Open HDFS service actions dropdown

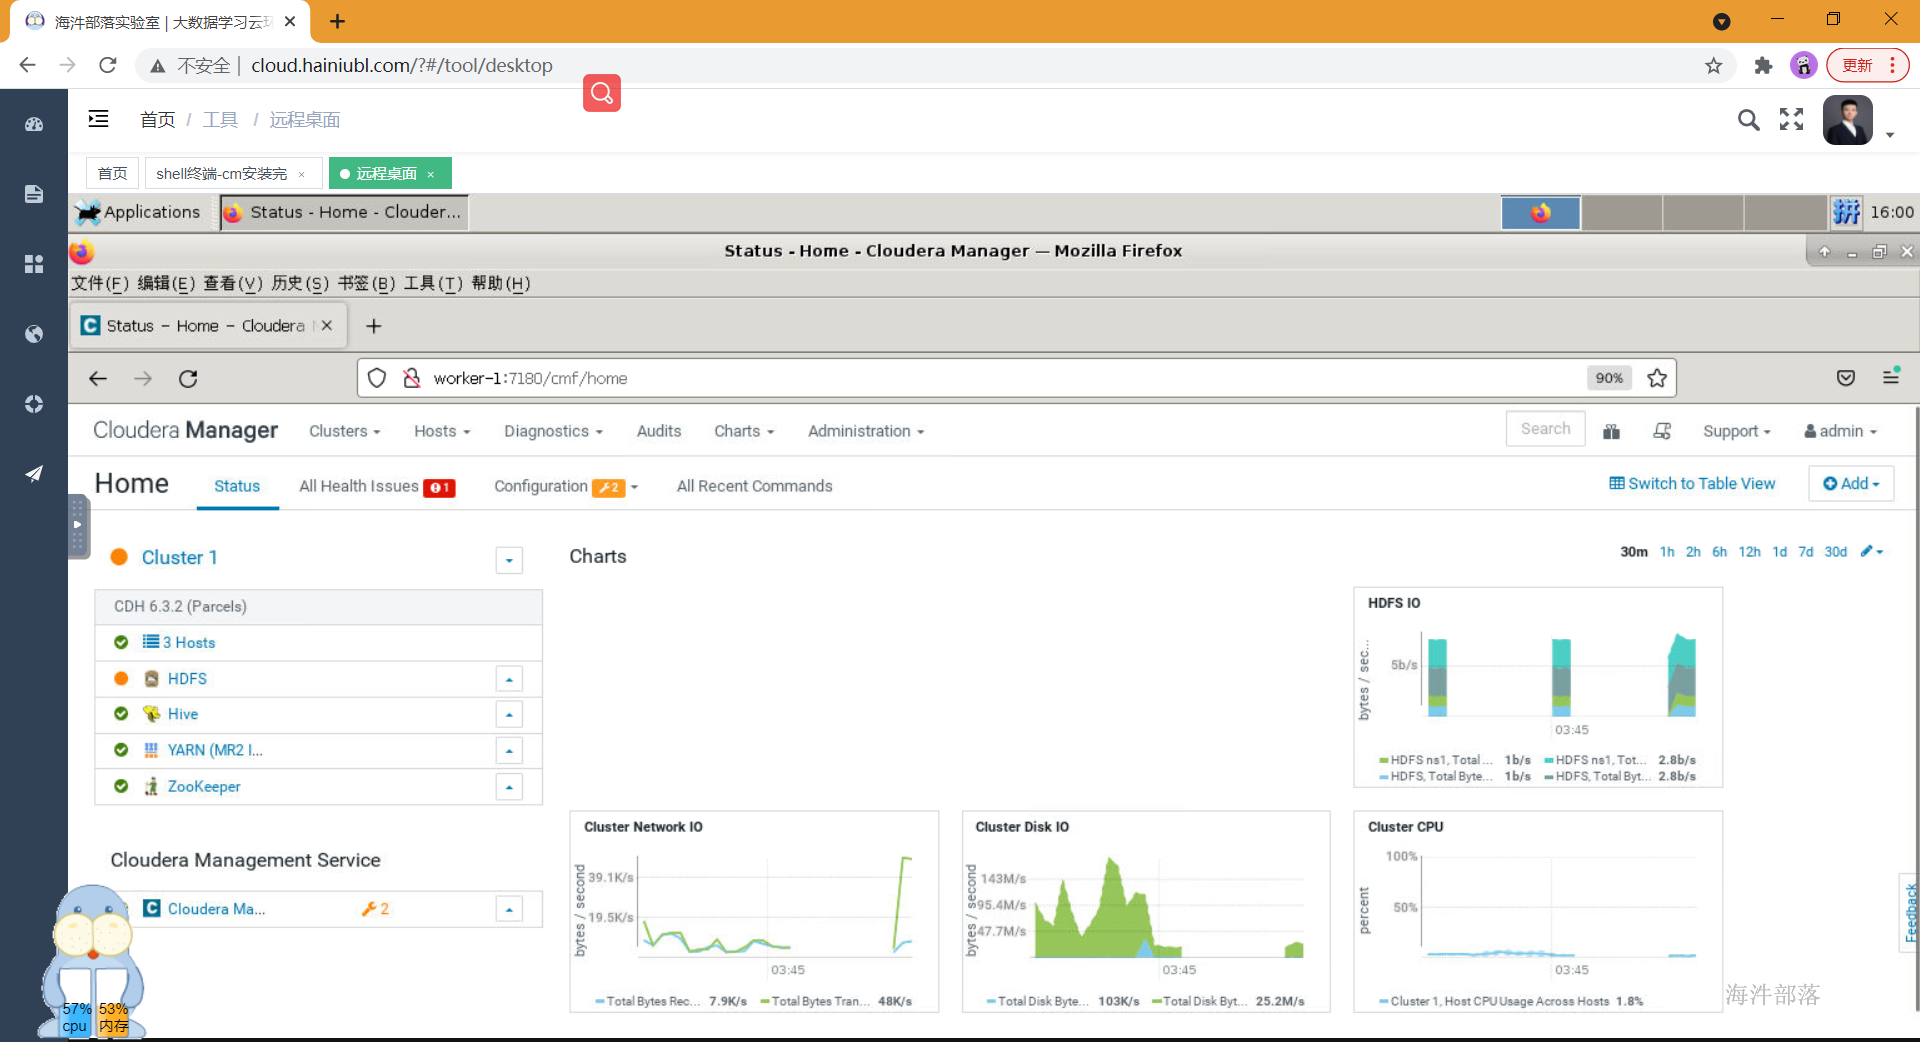[509, 679]
